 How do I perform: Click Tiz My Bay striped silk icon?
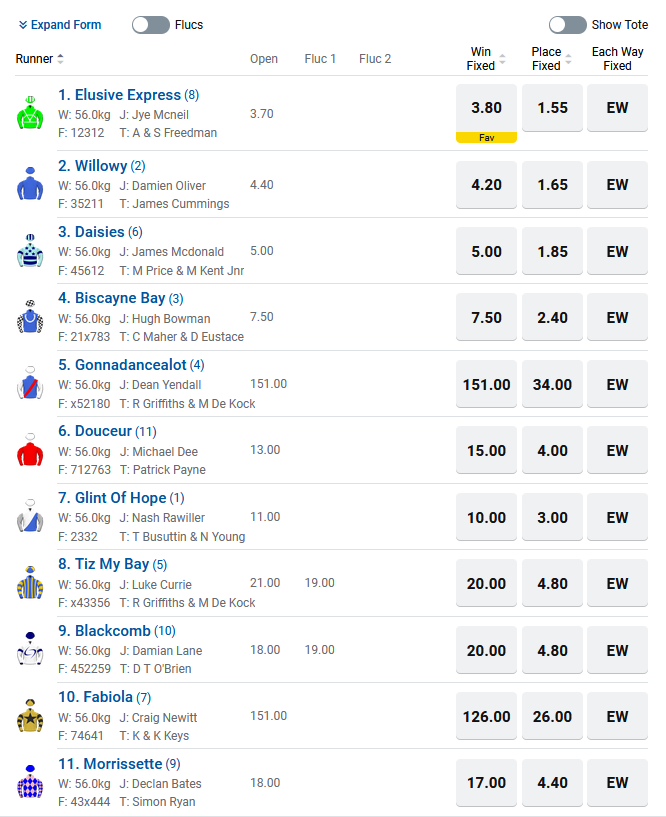click(31, 584)
